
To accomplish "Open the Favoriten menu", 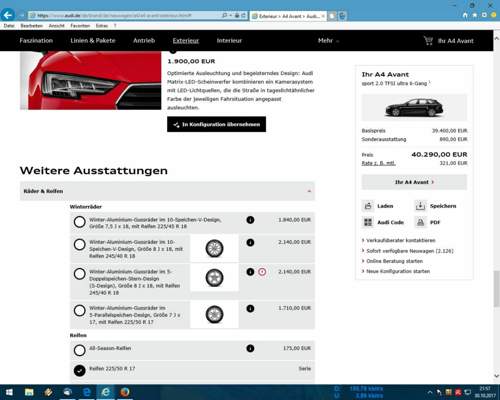I will [x=80, y=26].
